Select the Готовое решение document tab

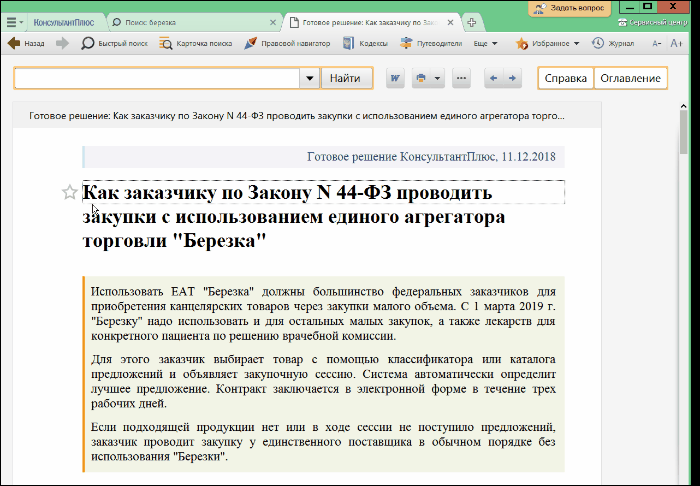(367, 22)
